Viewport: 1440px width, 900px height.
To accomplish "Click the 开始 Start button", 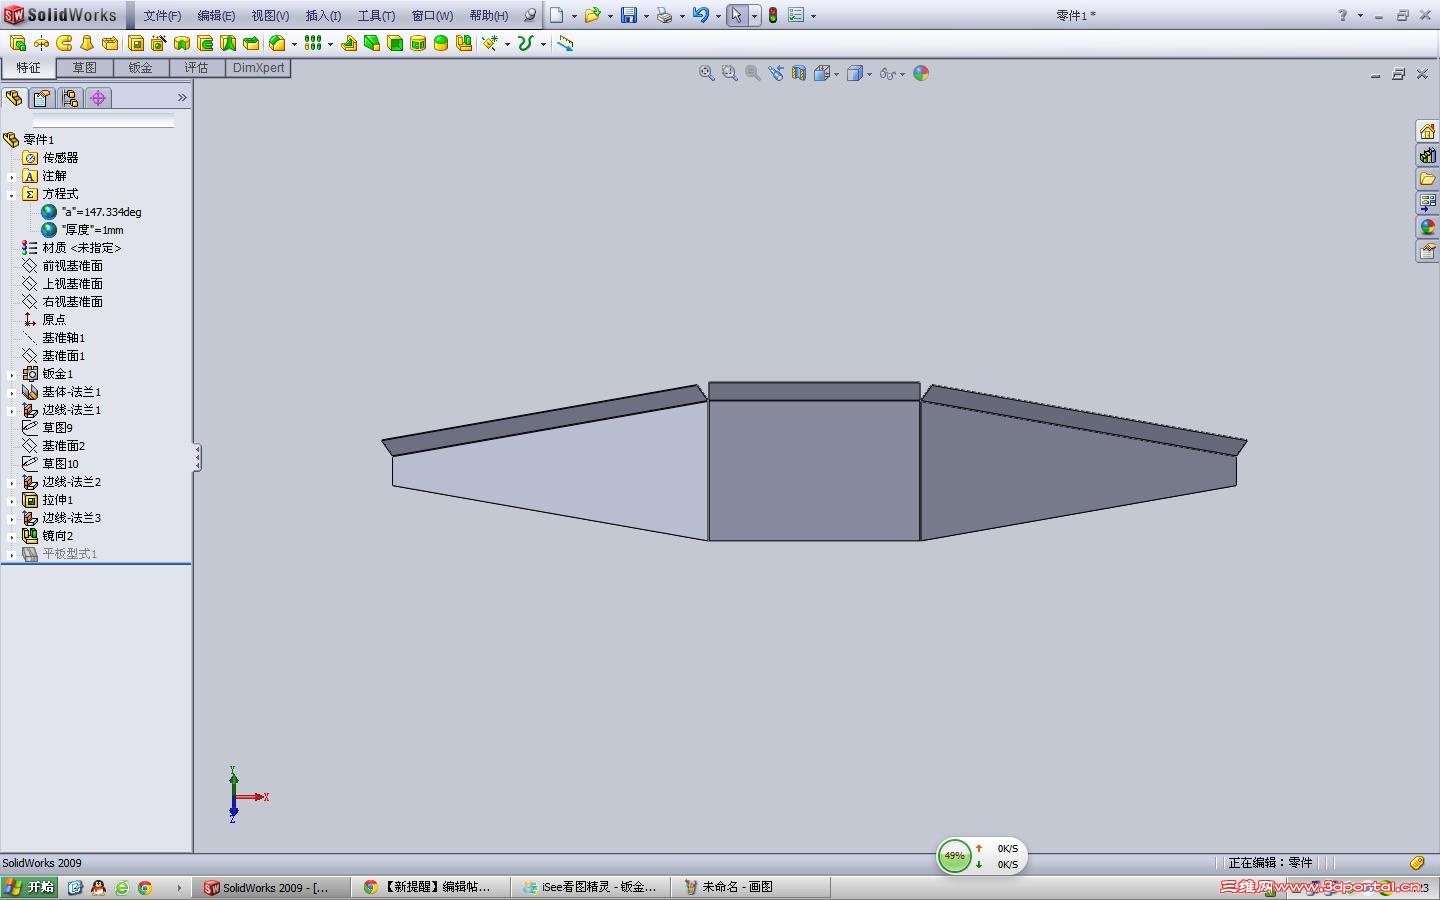I will point(29,887).
